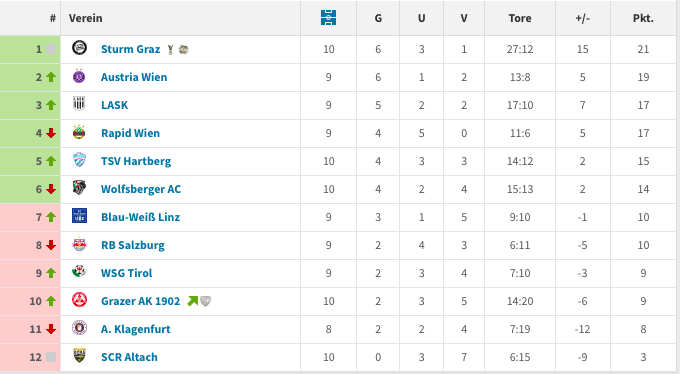Screen dimensions: 680x374
Task: Click the Blau-Weiß Linz blue crest
Action: [79, 216]
